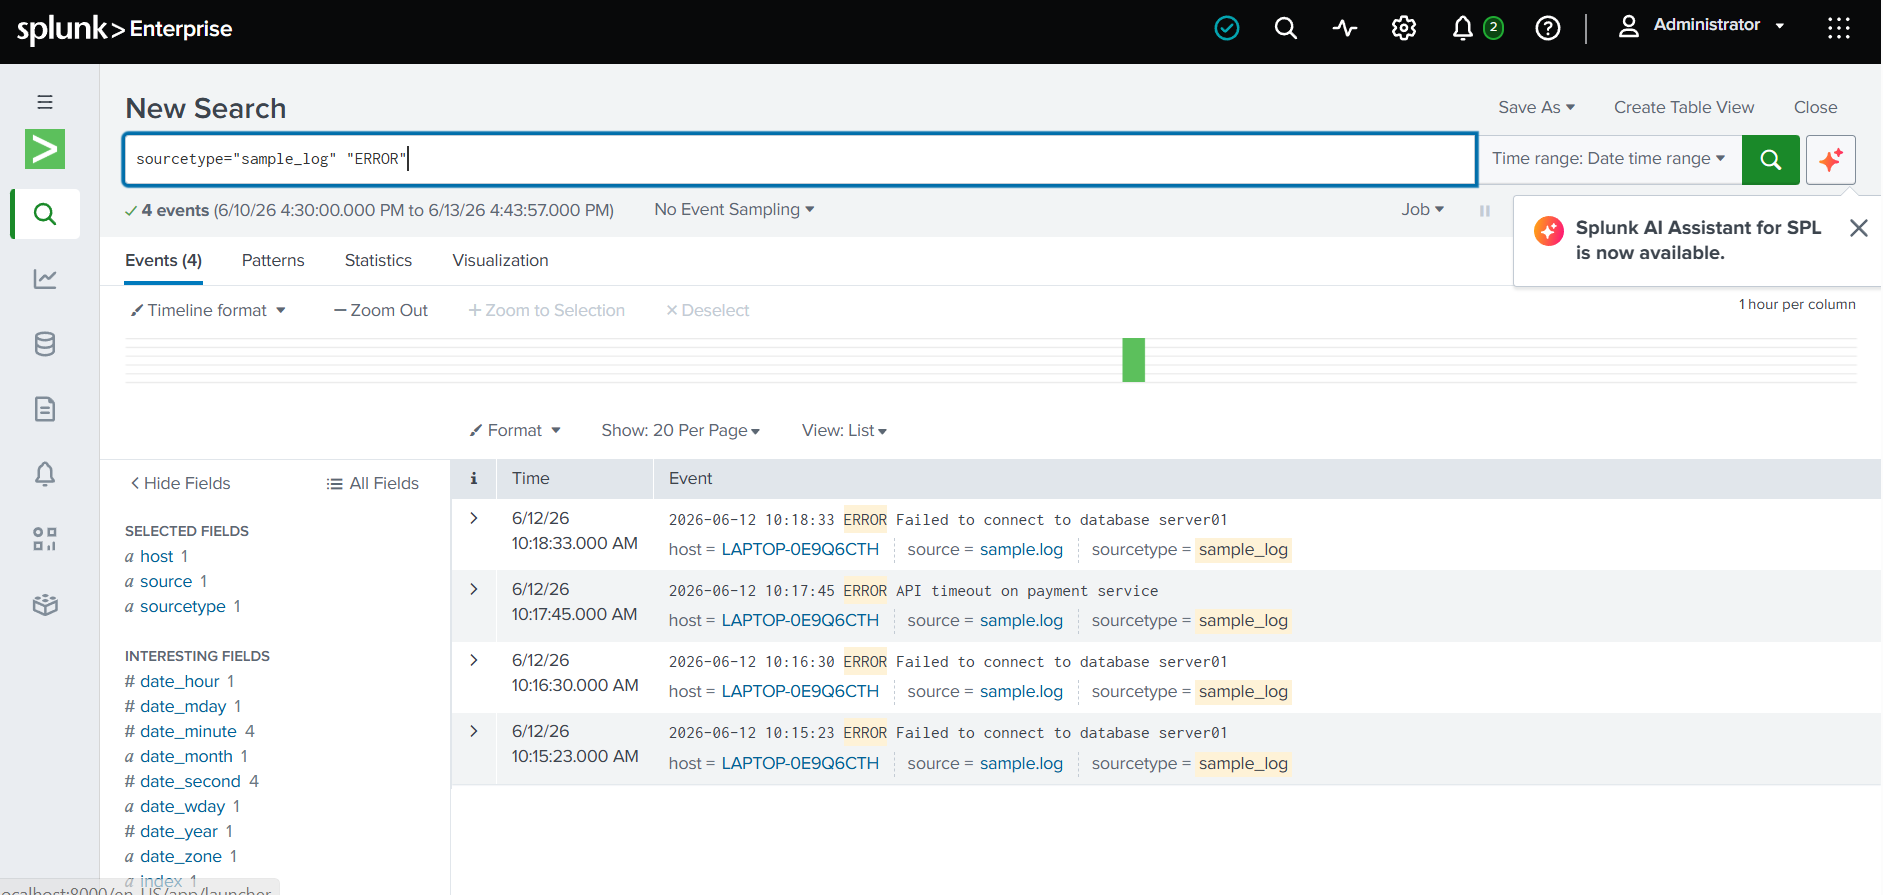Image resolution: width=1883 pixels, height=895 pixels.
Task: Expand the 10:18:33 event row
Action: tap(474, 518)
